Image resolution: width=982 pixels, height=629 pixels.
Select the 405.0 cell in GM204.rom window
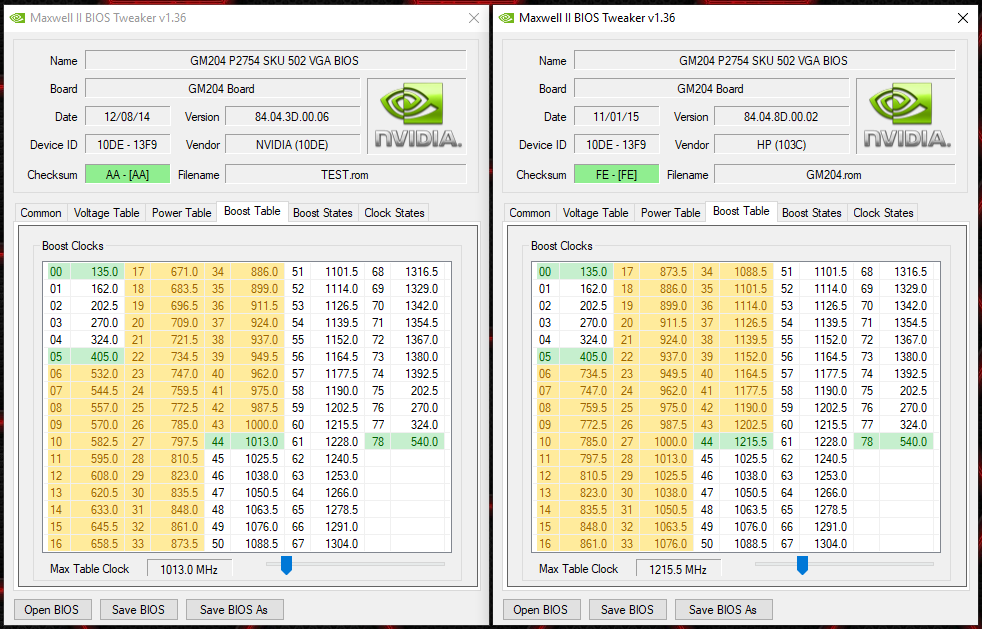[x=587, y=356]
